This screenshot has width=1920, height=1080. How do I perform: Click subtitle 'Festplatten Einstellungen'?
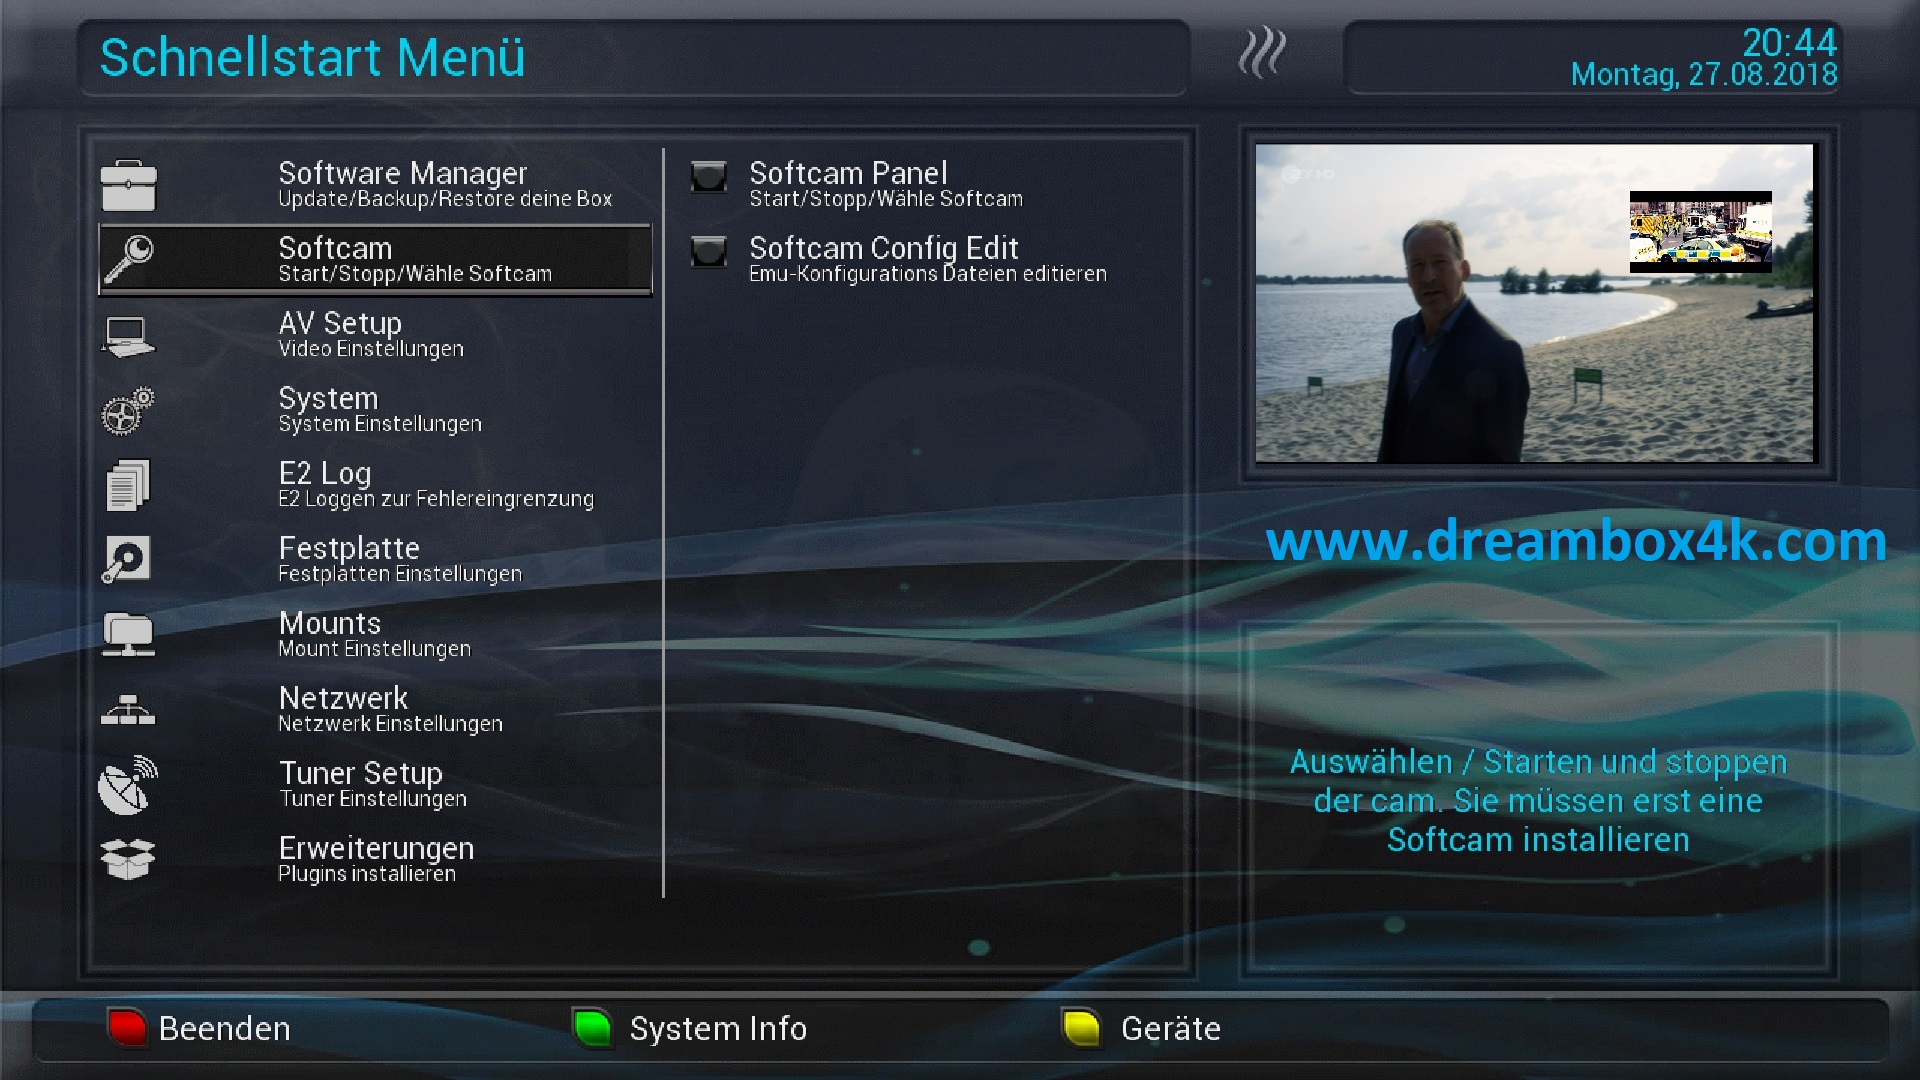tap(400, 574)
